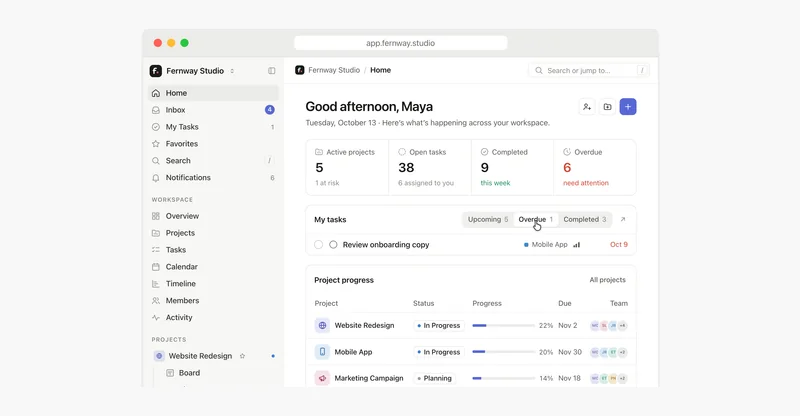Click the blue plus create button

(x=628, y=107)
